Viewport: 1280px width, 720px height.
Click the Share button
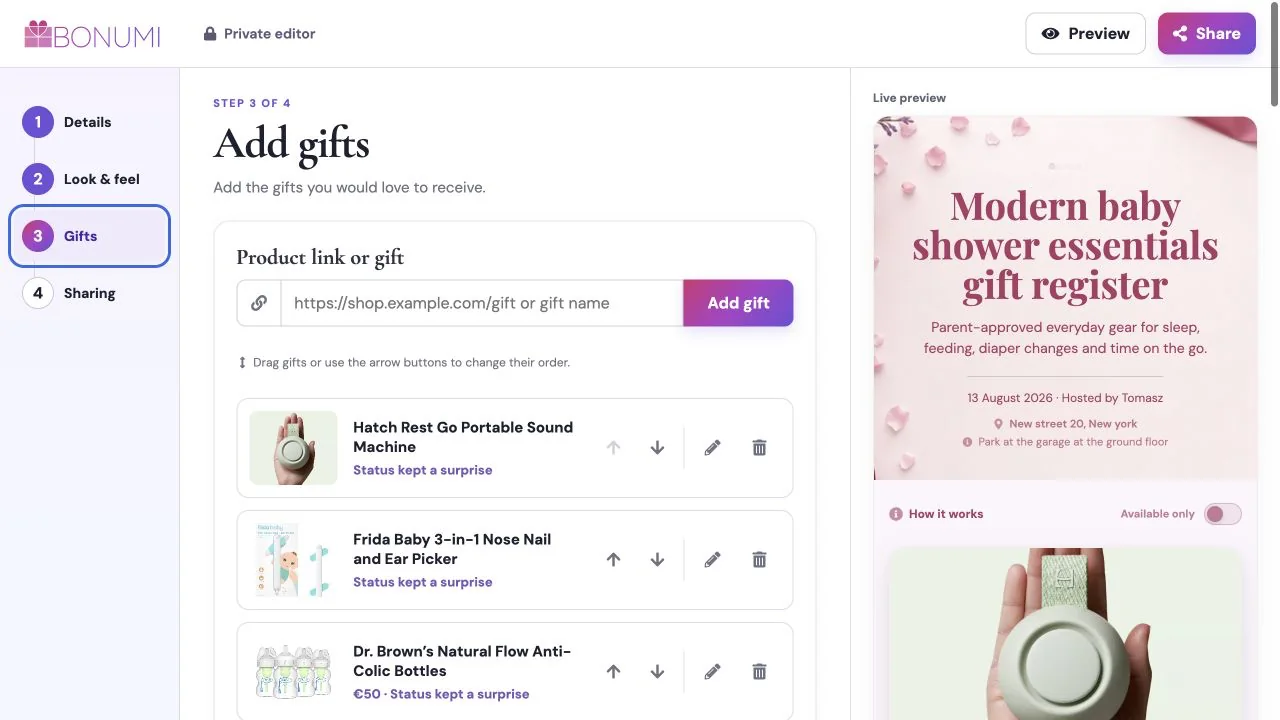tap(1206, 33)
